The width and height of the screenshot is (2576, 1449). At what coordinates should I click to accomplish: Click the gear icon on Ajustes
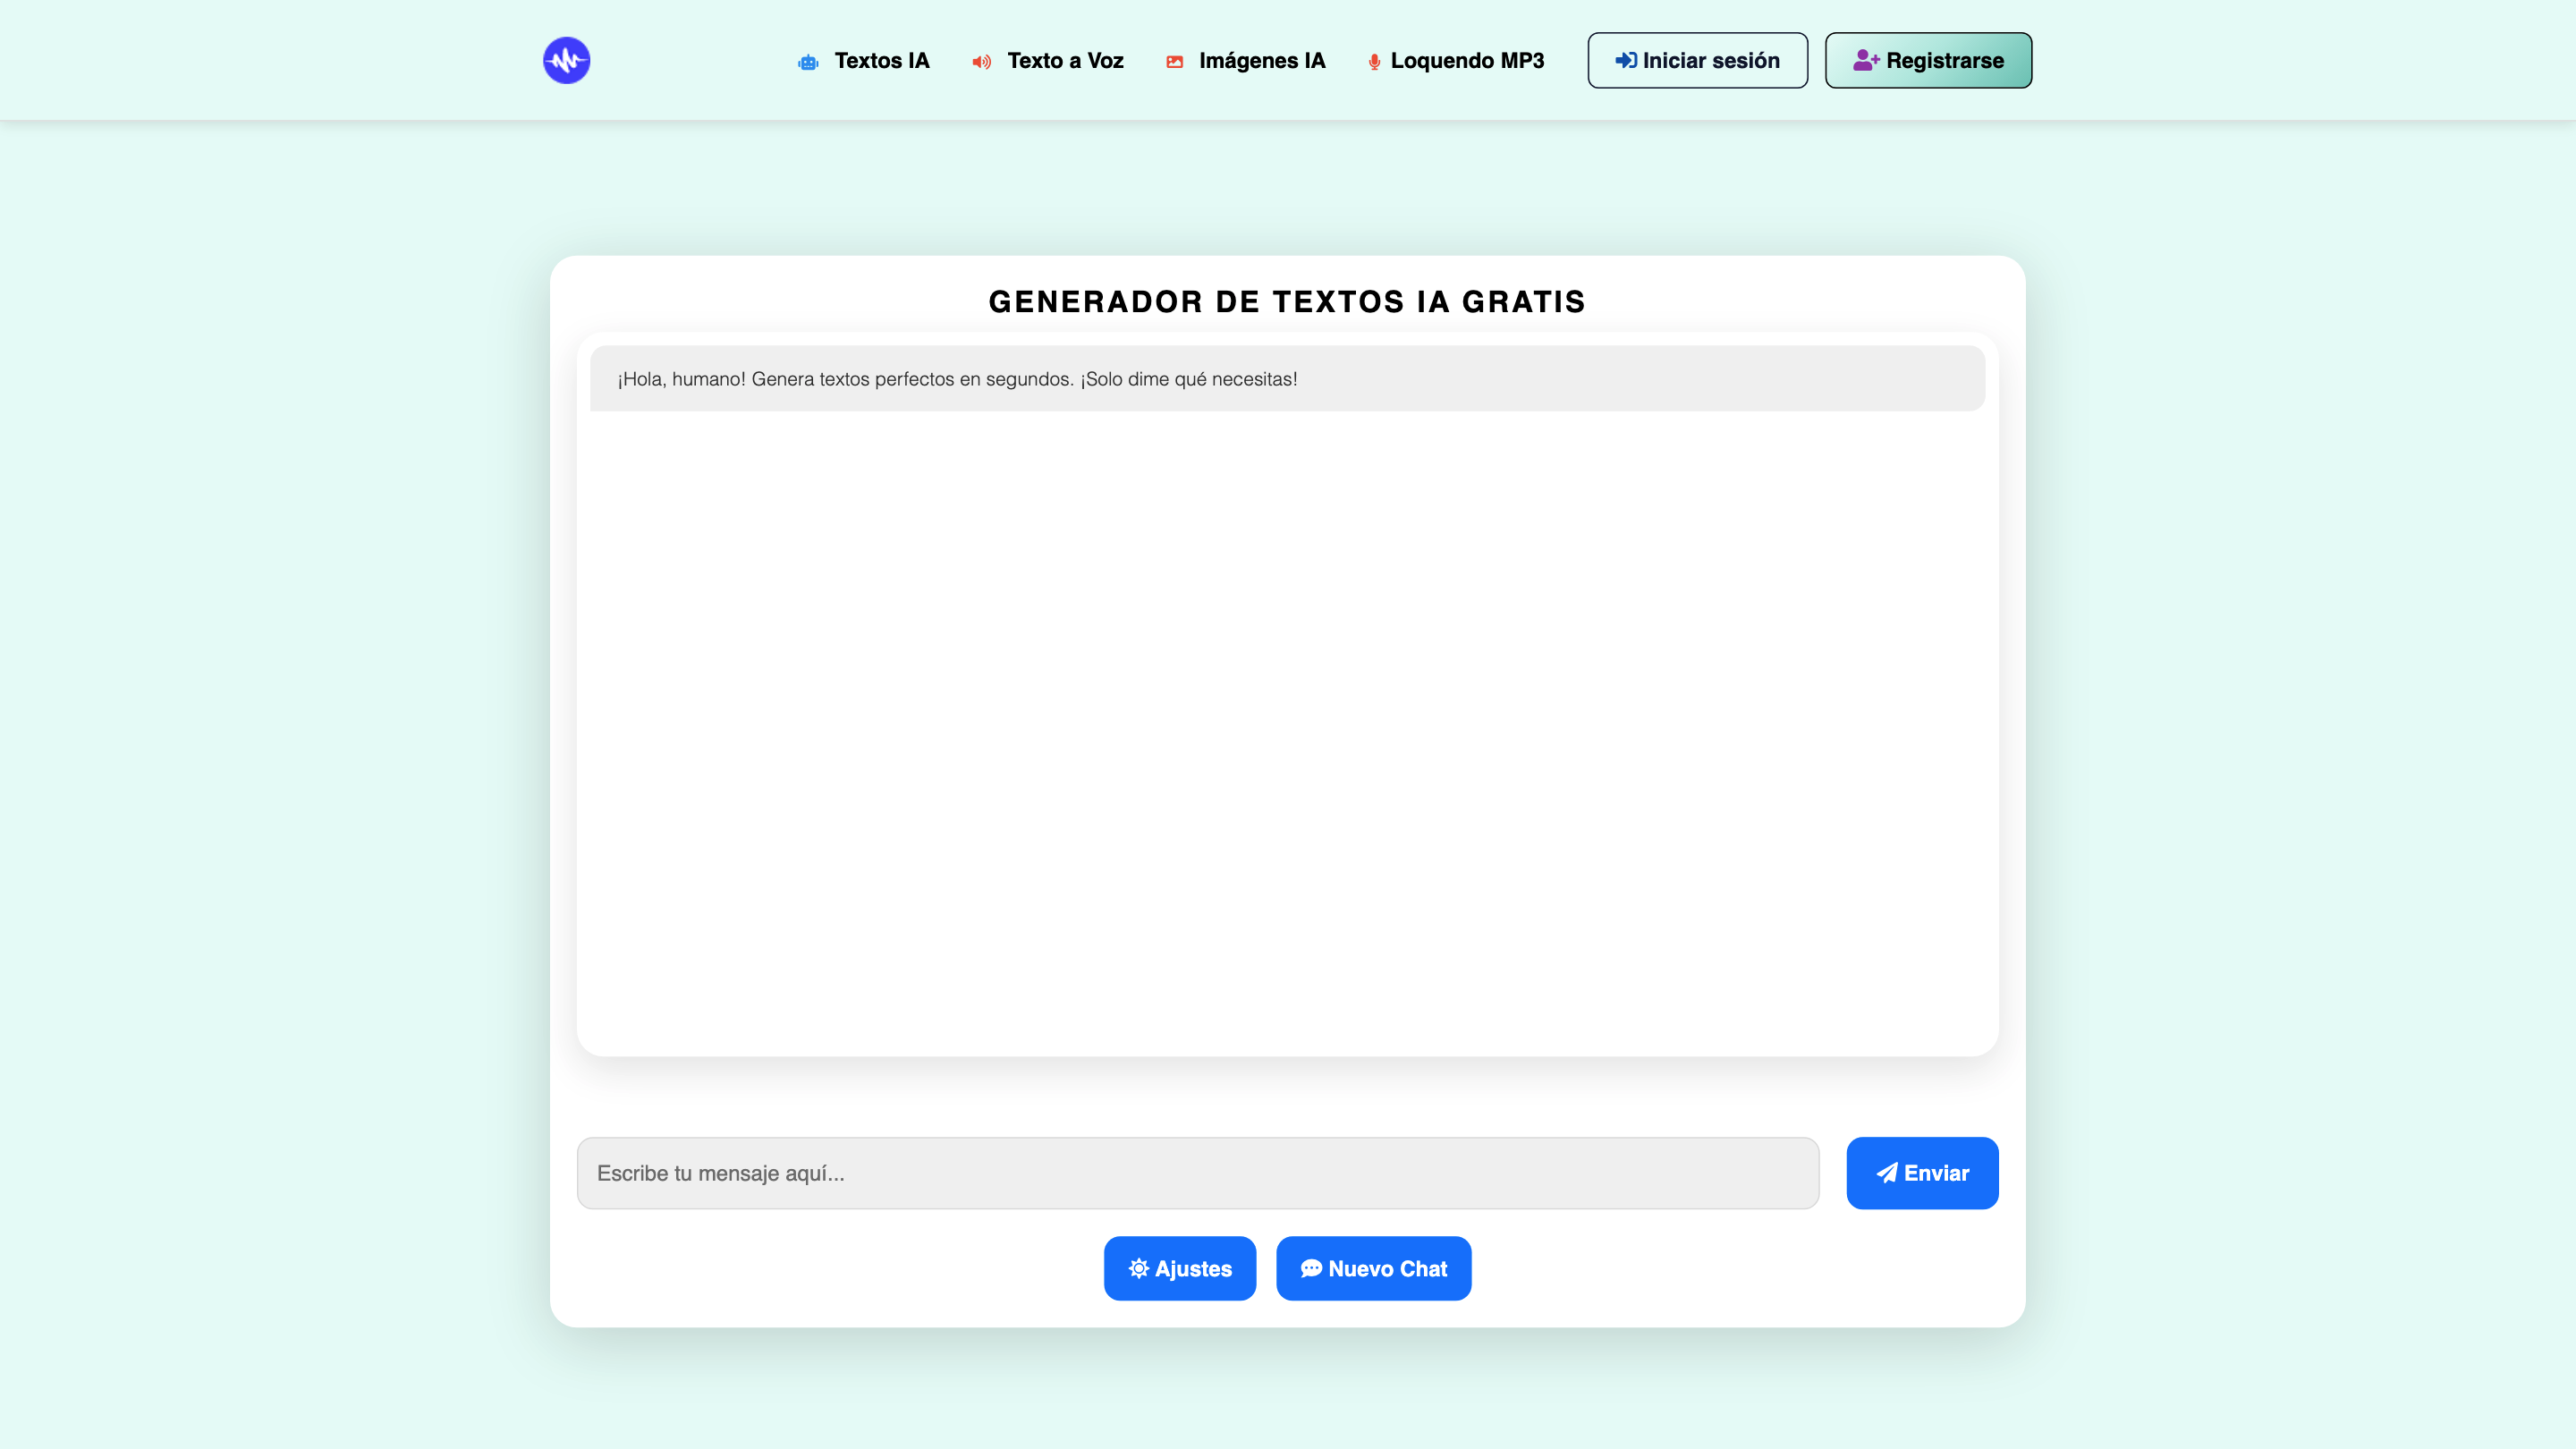pos(1138,1268)
